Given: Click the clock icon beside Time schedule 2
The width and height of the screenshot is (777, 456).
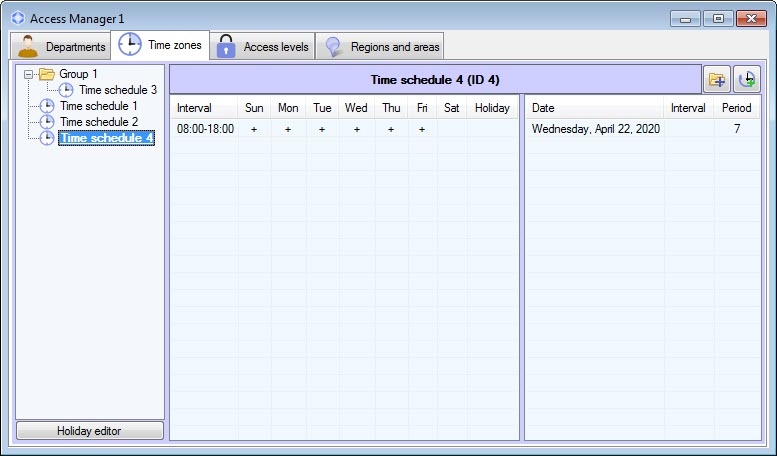Looking at the screenshot, I should pyautogui.click(x=47, y=121).
